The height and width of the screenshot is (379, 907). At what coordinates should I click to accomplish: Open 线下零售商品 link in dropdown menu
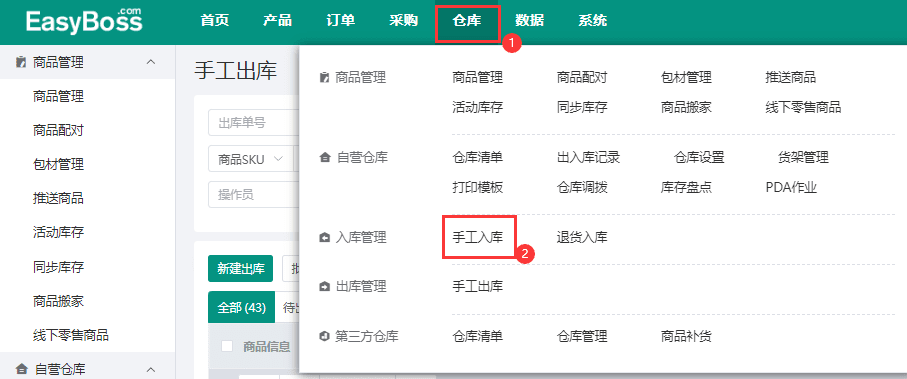point(803,107)
